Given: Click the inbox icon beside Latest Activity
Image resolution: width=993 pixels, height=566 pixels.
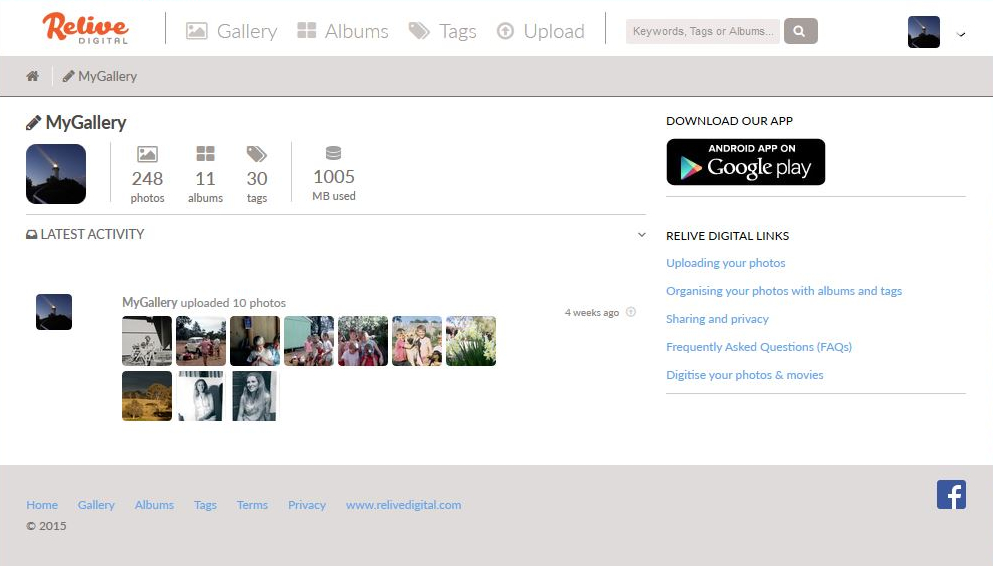Looking at the screenshot, I should [x=32, y=235].
